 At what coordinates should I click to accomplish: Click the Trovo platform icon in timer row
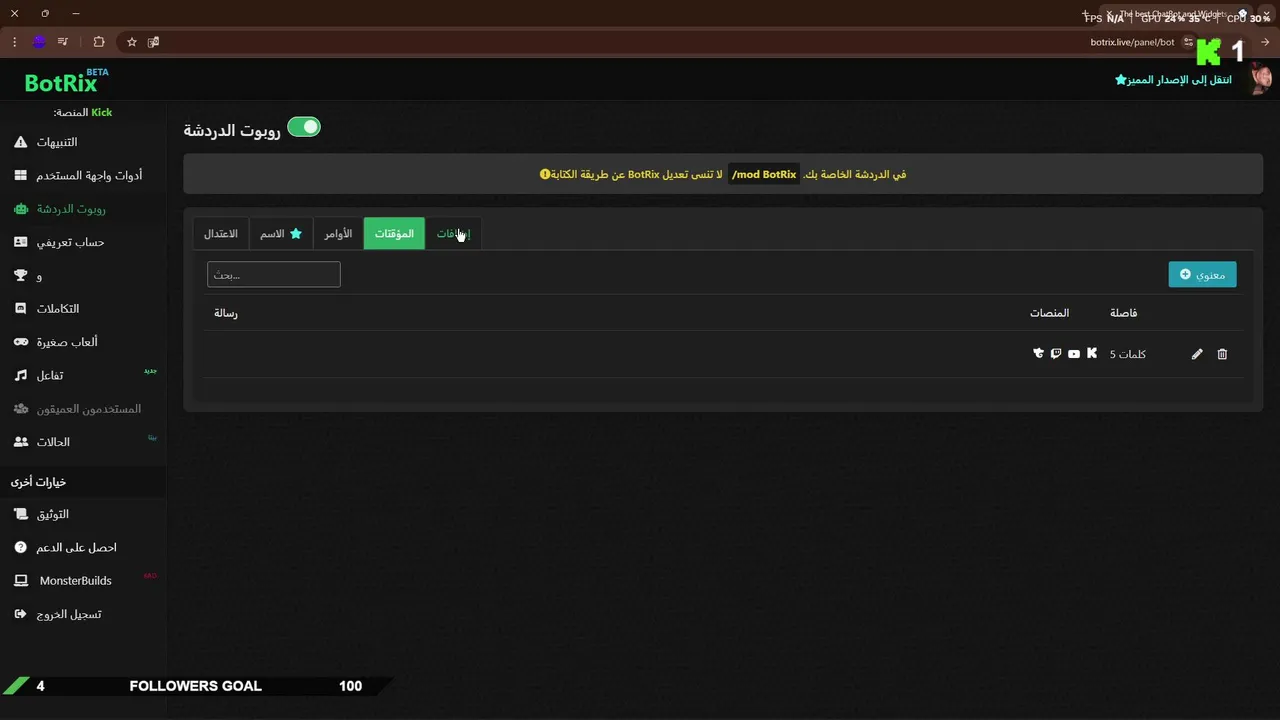[x=1038, y=353]
